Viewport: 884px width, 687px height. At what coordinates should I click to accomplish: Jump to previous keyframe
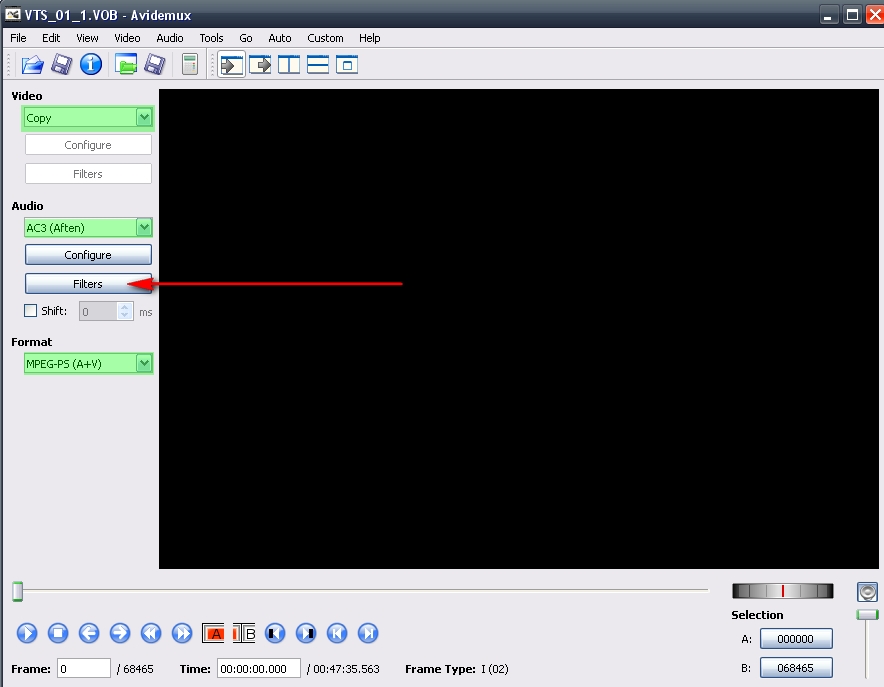[x=151, y=633]
